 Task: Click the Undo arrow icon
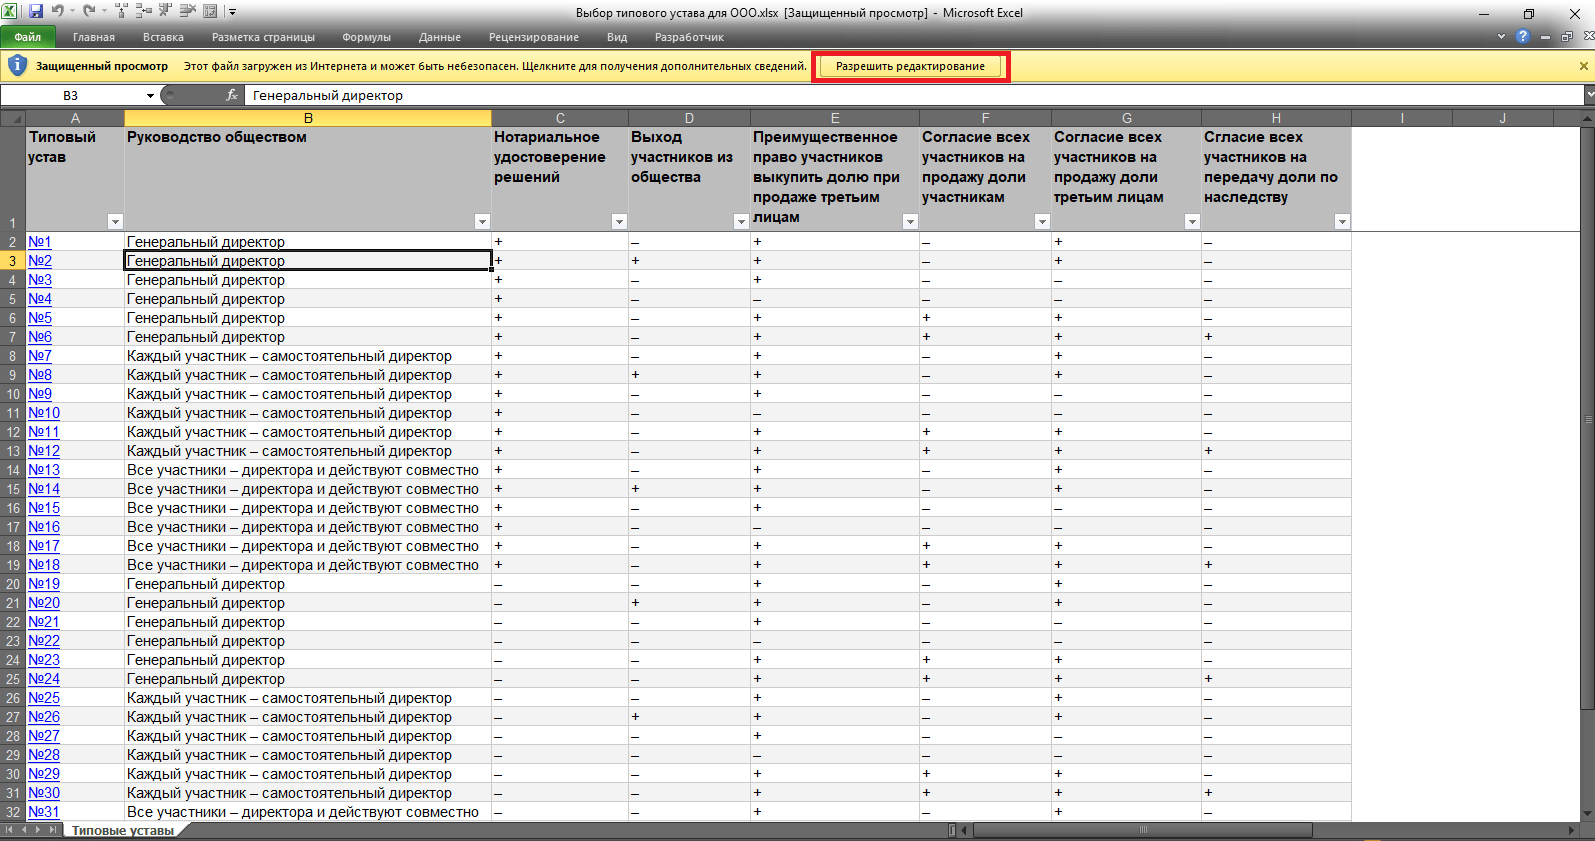(x=58, y=11)
